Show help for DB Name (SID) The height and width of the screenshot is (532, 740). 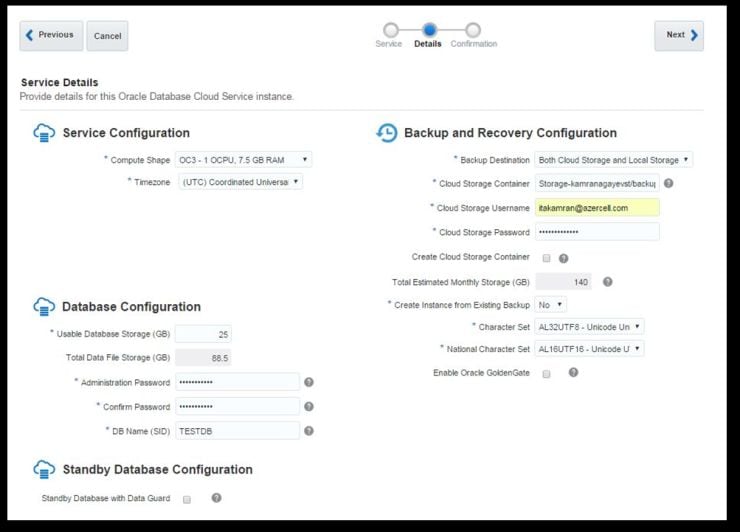[309, 431]
